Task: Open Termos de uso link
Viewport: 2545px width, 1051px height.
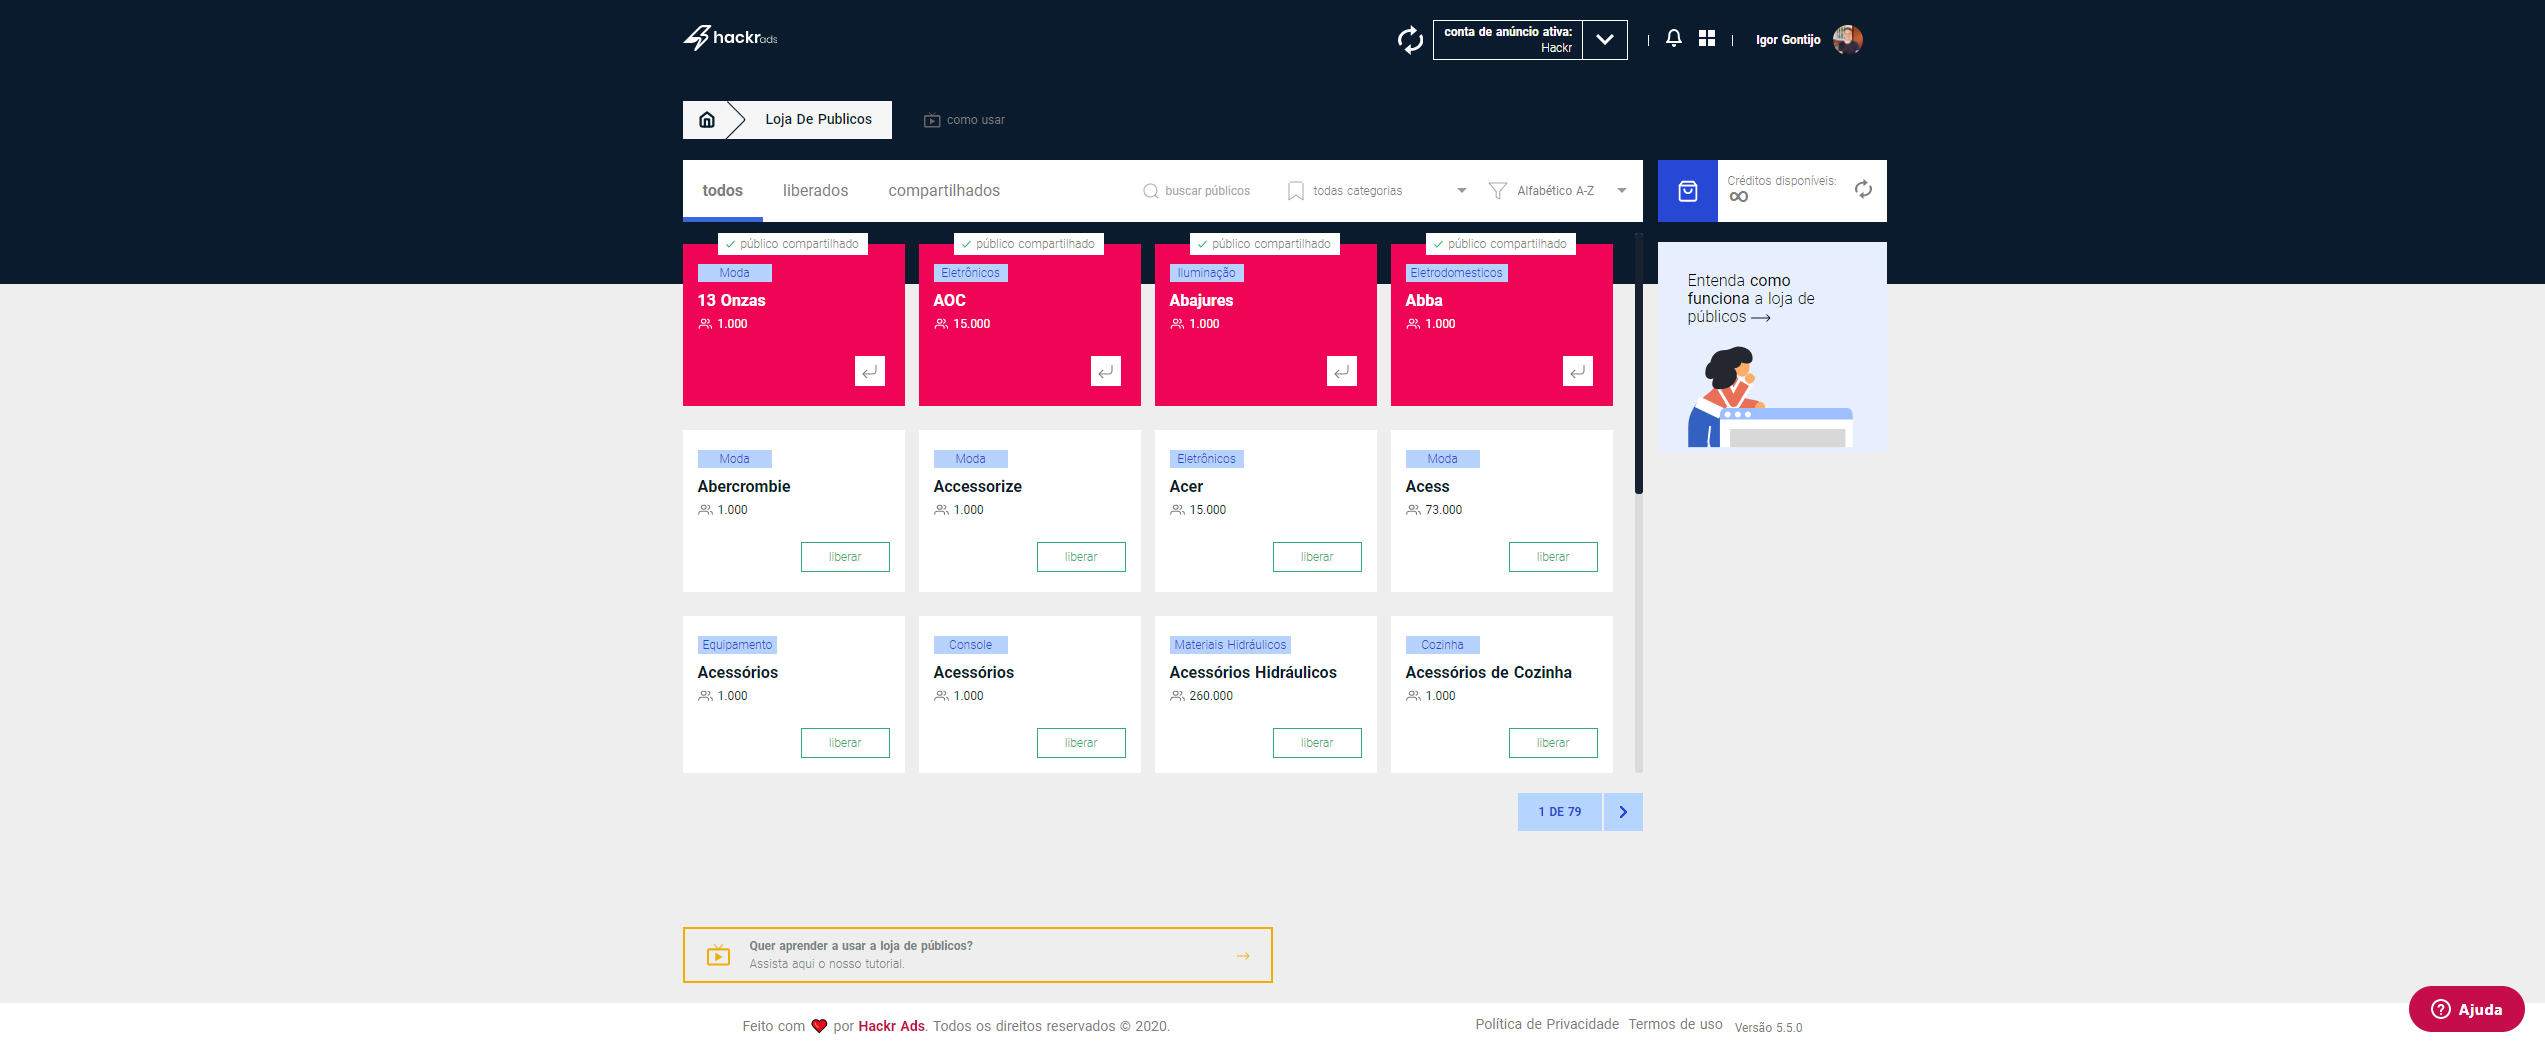Action: click(1675, 1024)
